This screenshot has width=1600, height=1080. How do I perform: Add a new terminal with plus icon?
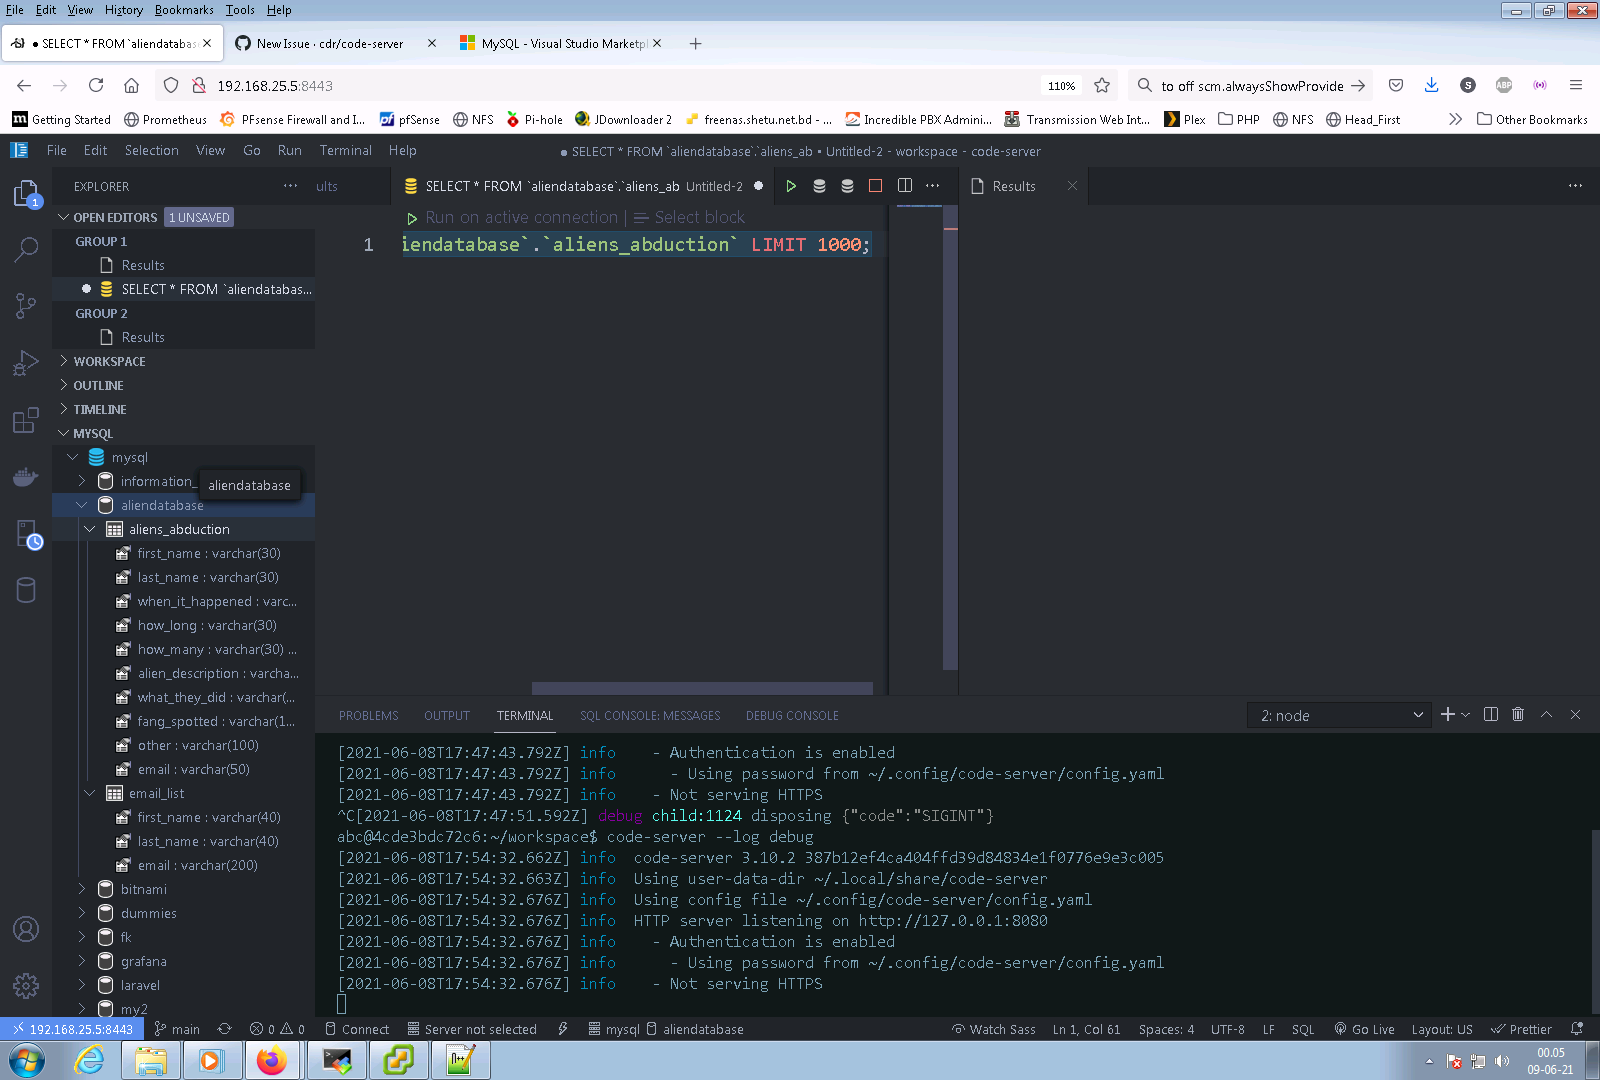tap(1448, 714)
